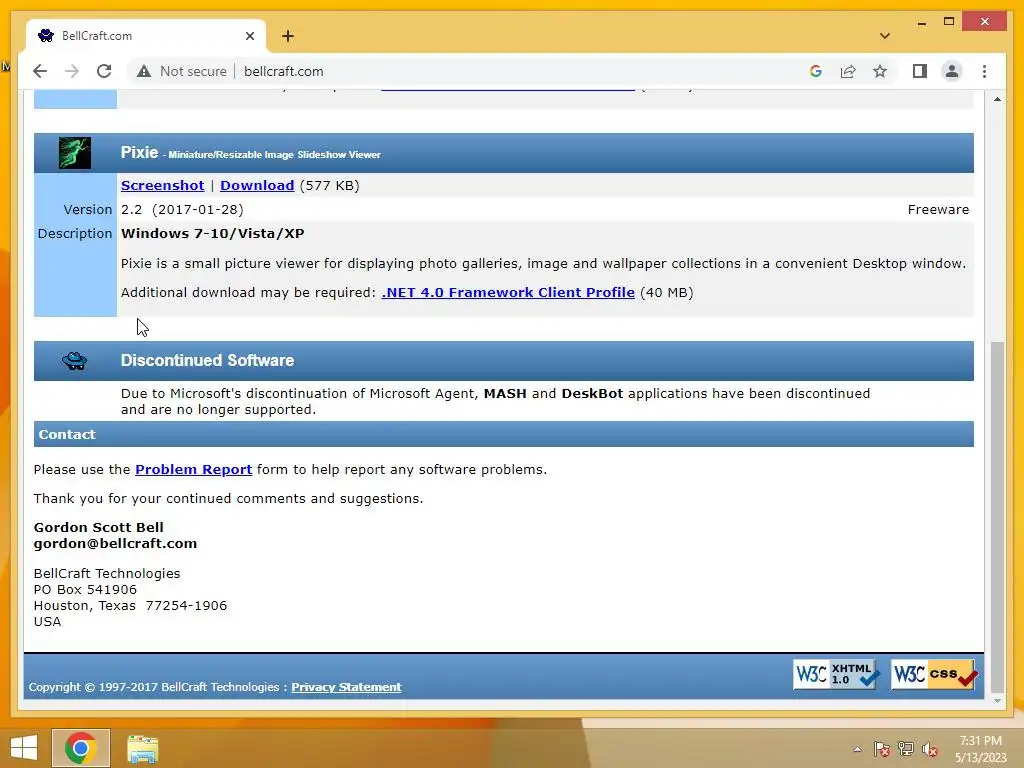
Task: Open .NET 4.0 Framework Client Profile link
Action: (508, 293)
